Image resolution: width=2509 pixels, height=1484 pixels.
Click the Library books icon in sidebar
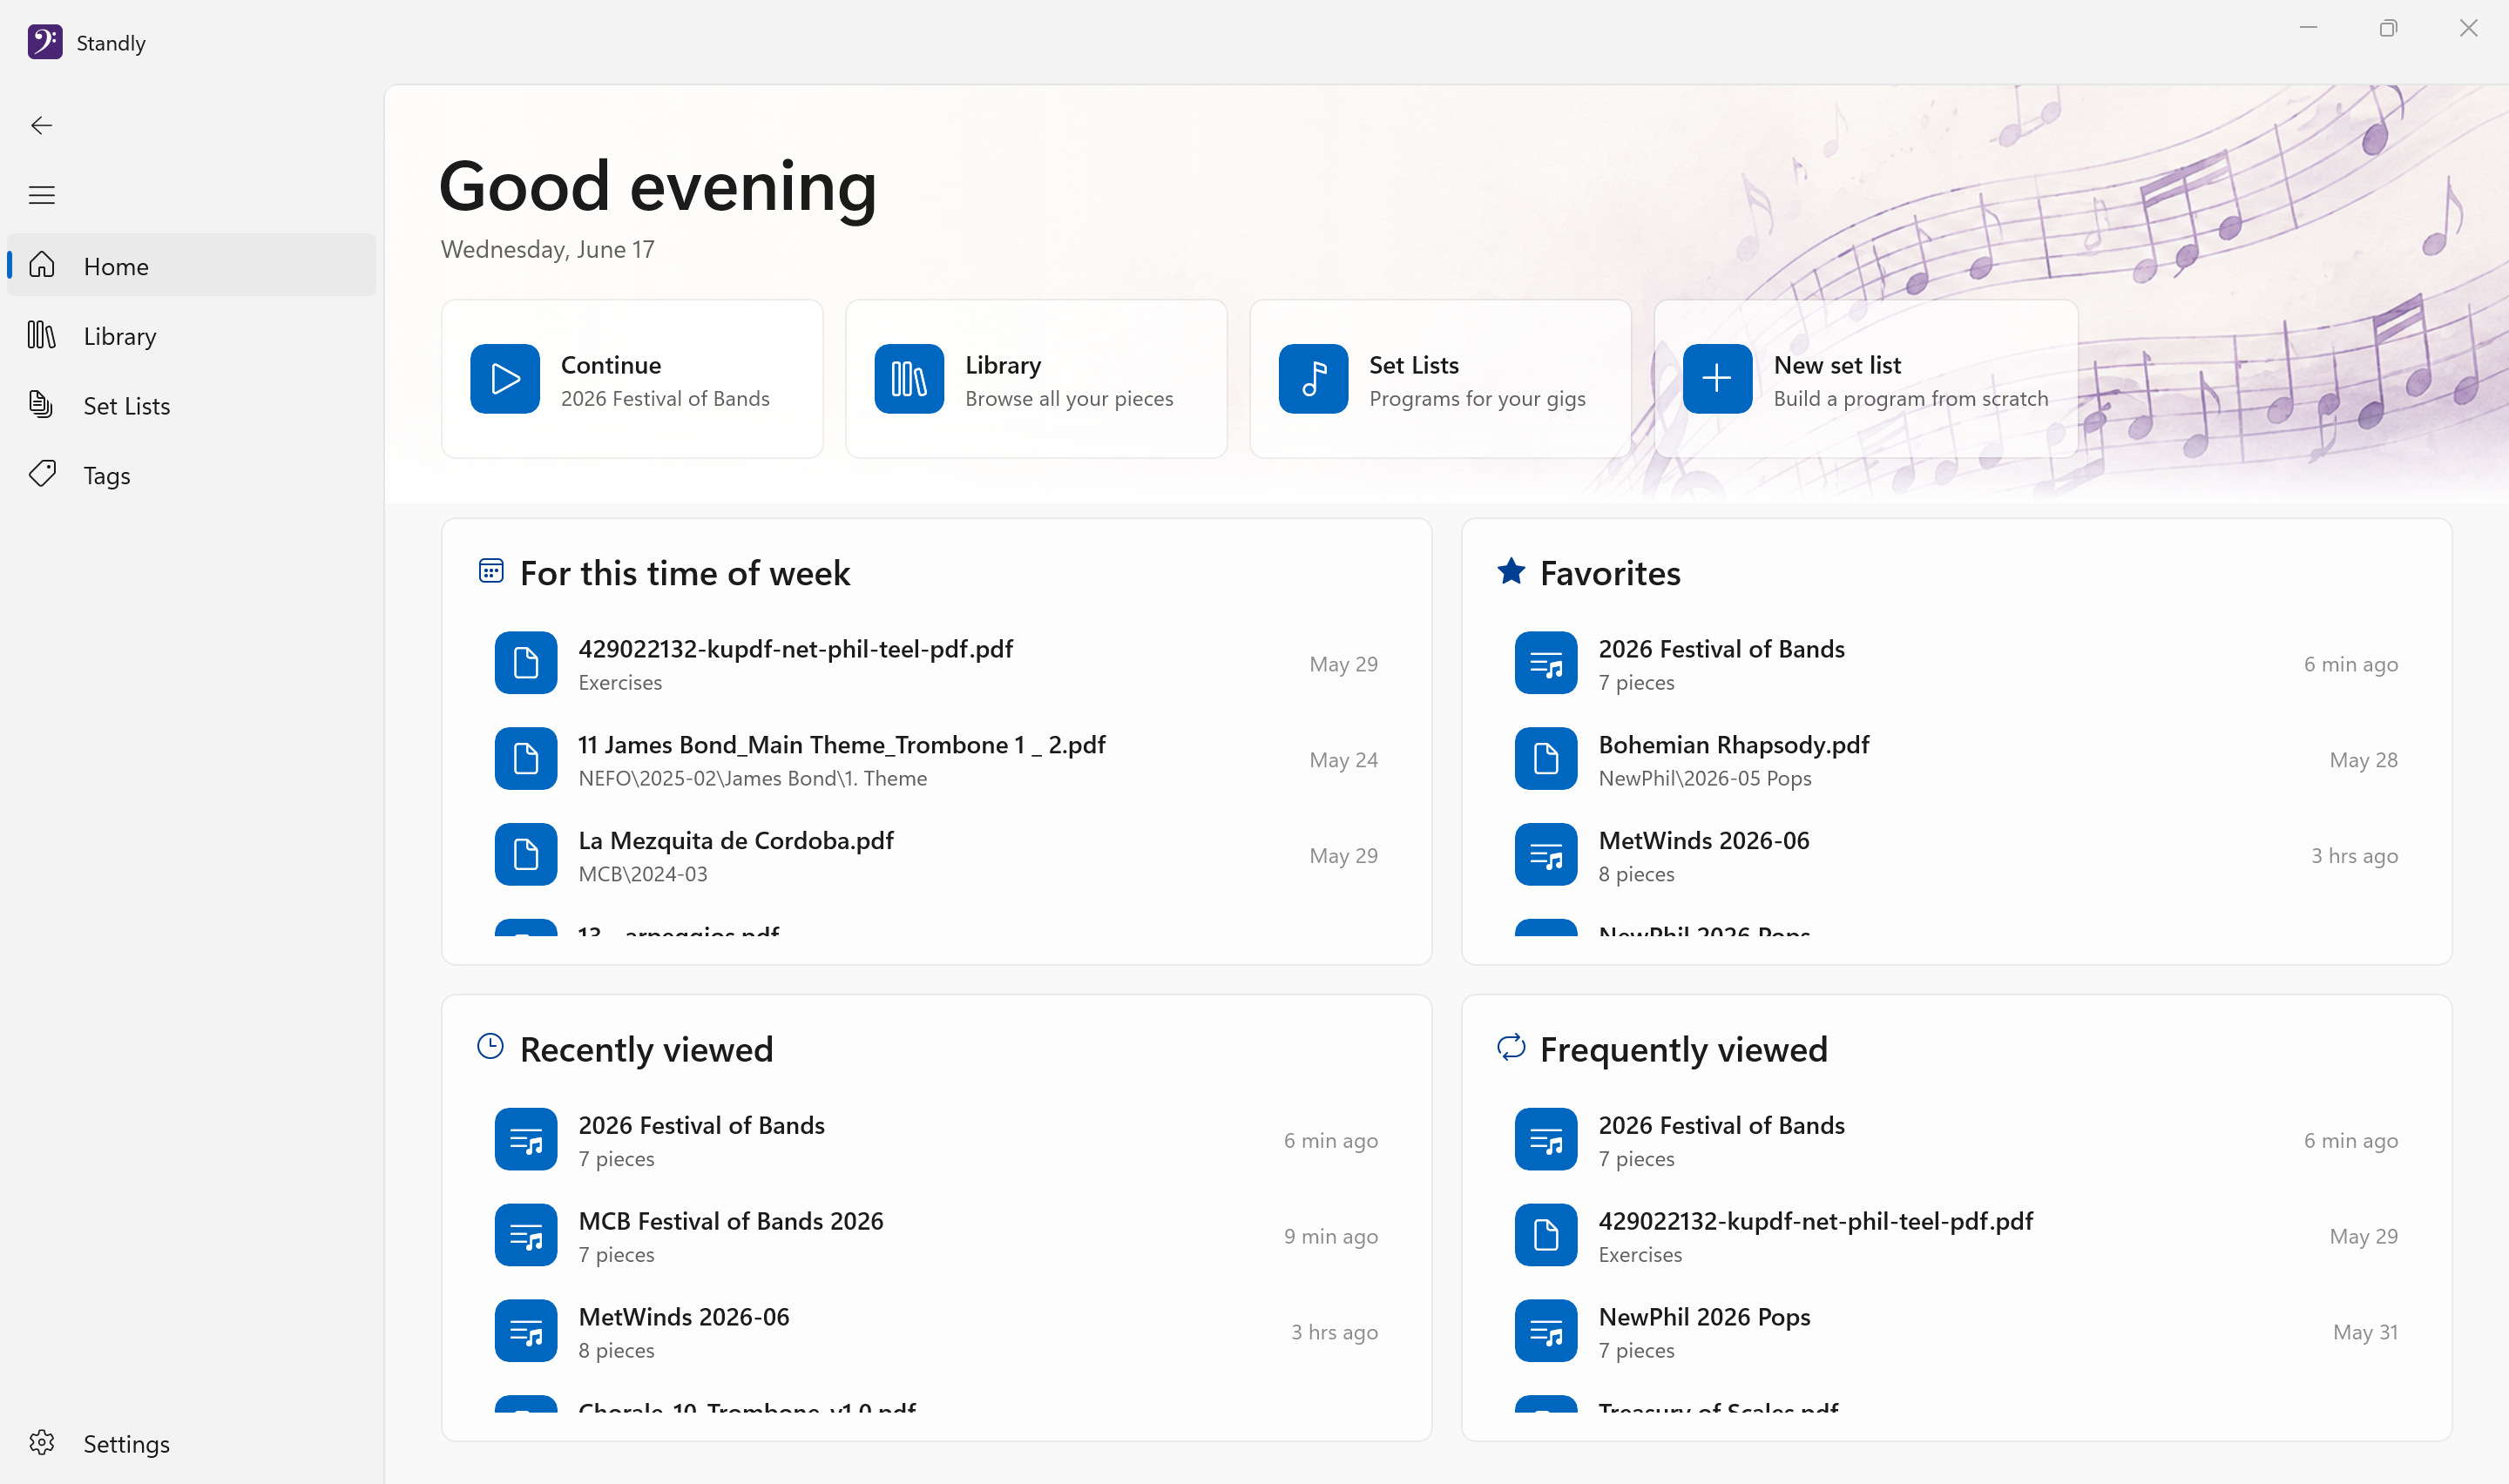tap(42, 335)
